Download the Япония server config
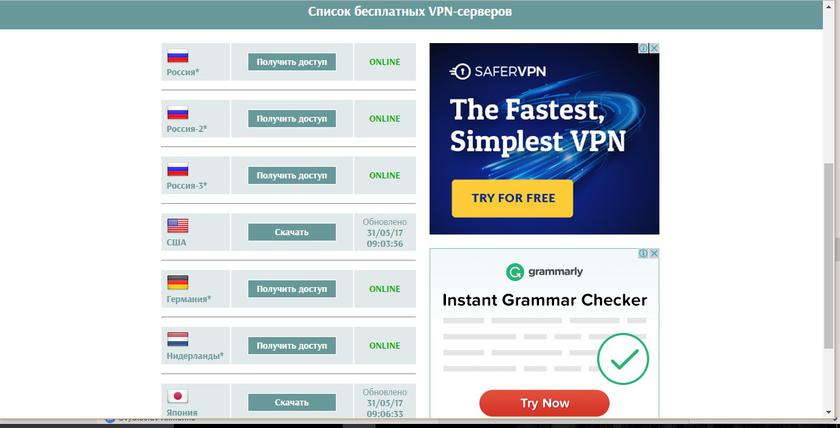 tap(292, 402)
